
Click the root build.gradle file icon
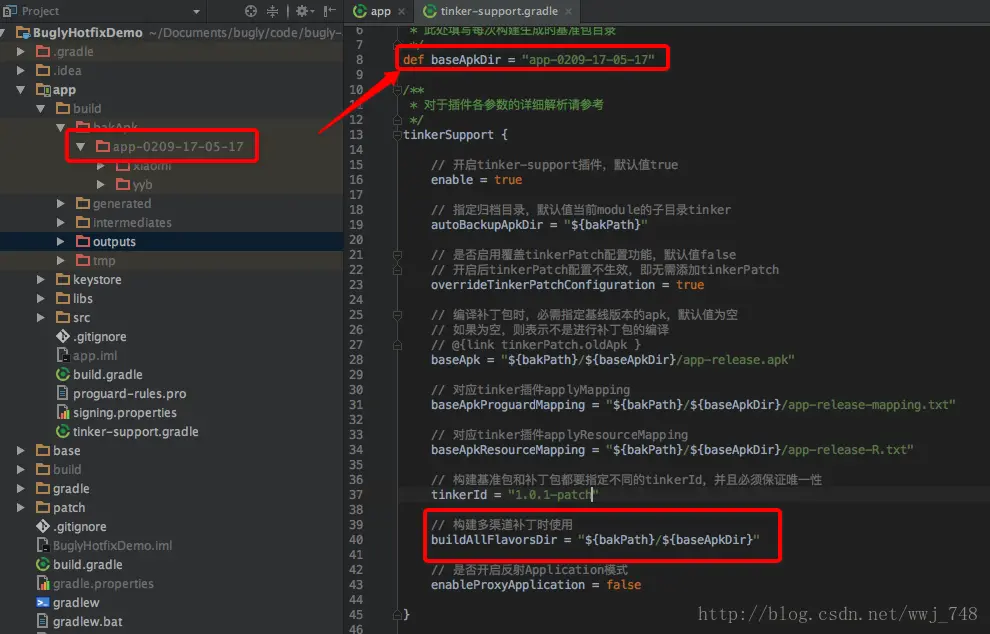tap(43, 565)
